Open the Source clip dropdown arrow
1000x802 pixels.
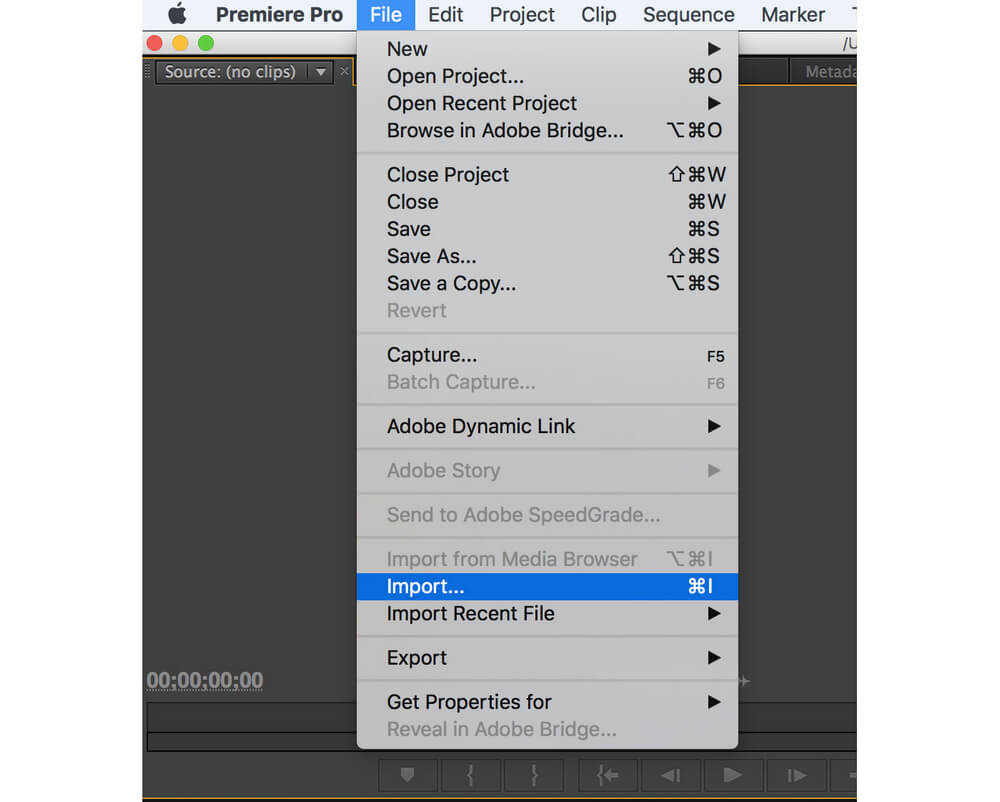click(320, 72)
